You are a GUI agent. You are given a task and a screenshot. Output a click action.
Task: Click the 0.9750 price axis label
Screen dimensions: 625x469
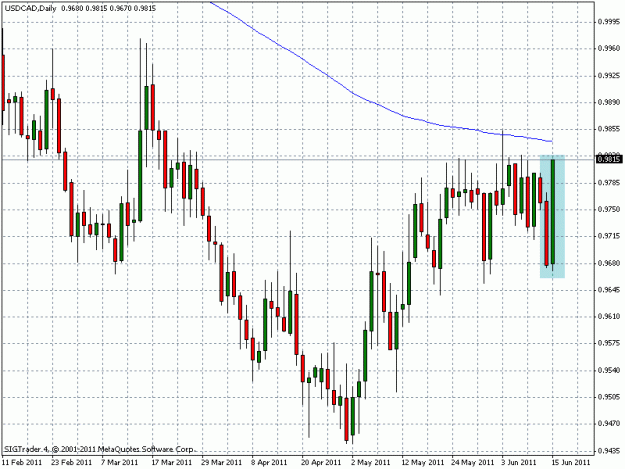[x=610, y=209]
